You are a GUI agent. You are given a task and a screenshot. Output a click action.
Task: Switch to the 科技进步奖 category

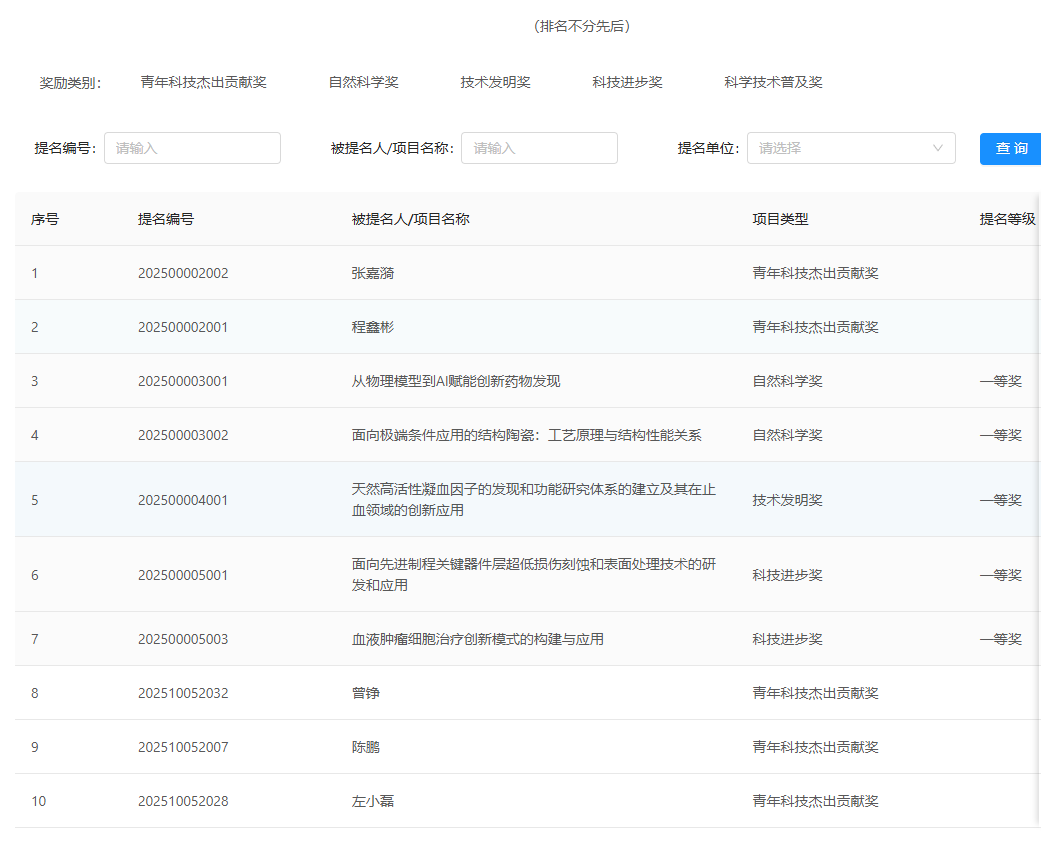coord(627,83)
